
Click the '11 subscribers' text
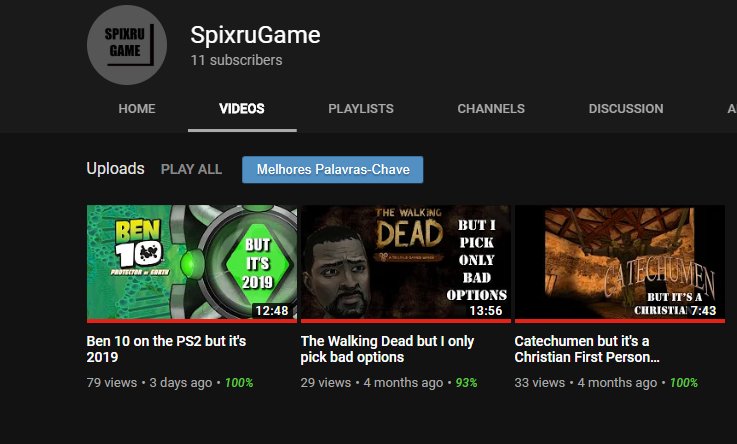point(236,60)
